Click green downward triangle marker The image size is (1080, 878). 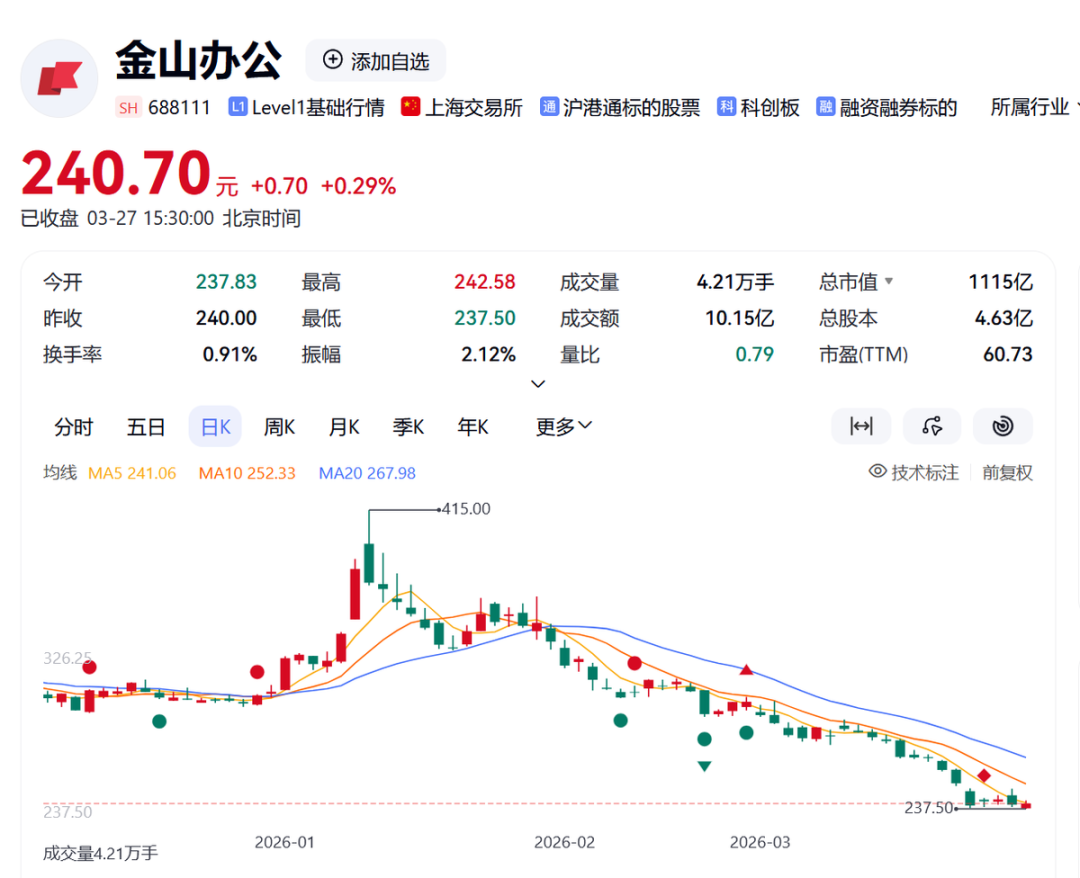click(704, 766)
